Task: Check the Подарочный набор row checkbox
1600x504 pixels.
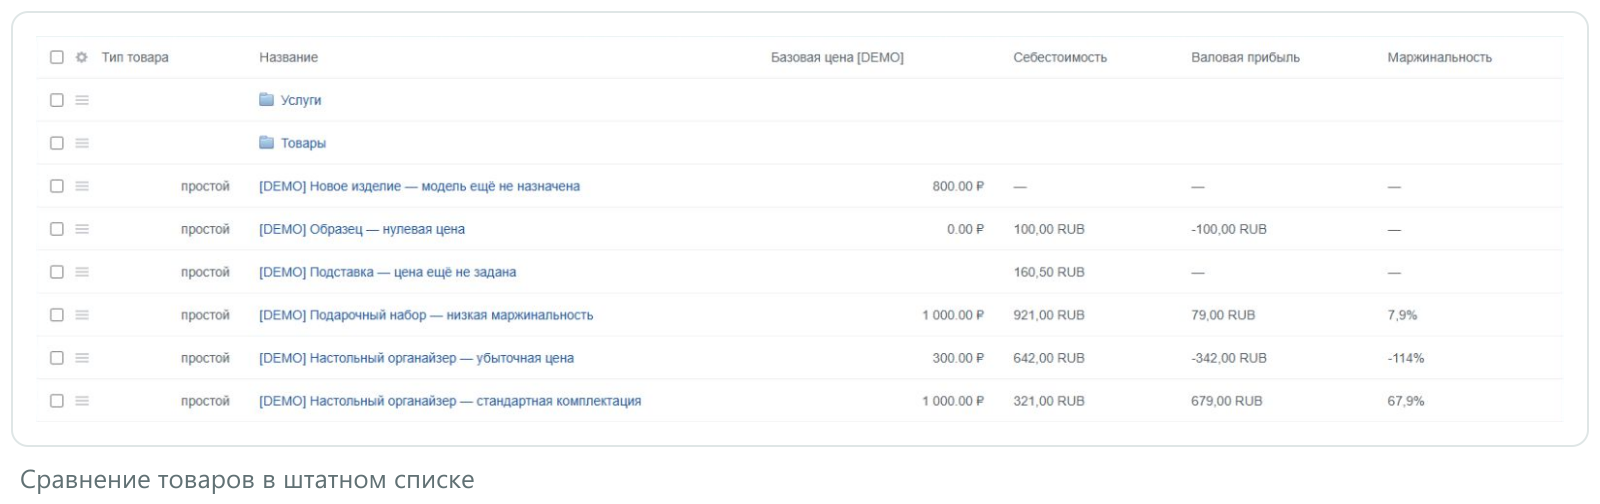Action: 57,315
